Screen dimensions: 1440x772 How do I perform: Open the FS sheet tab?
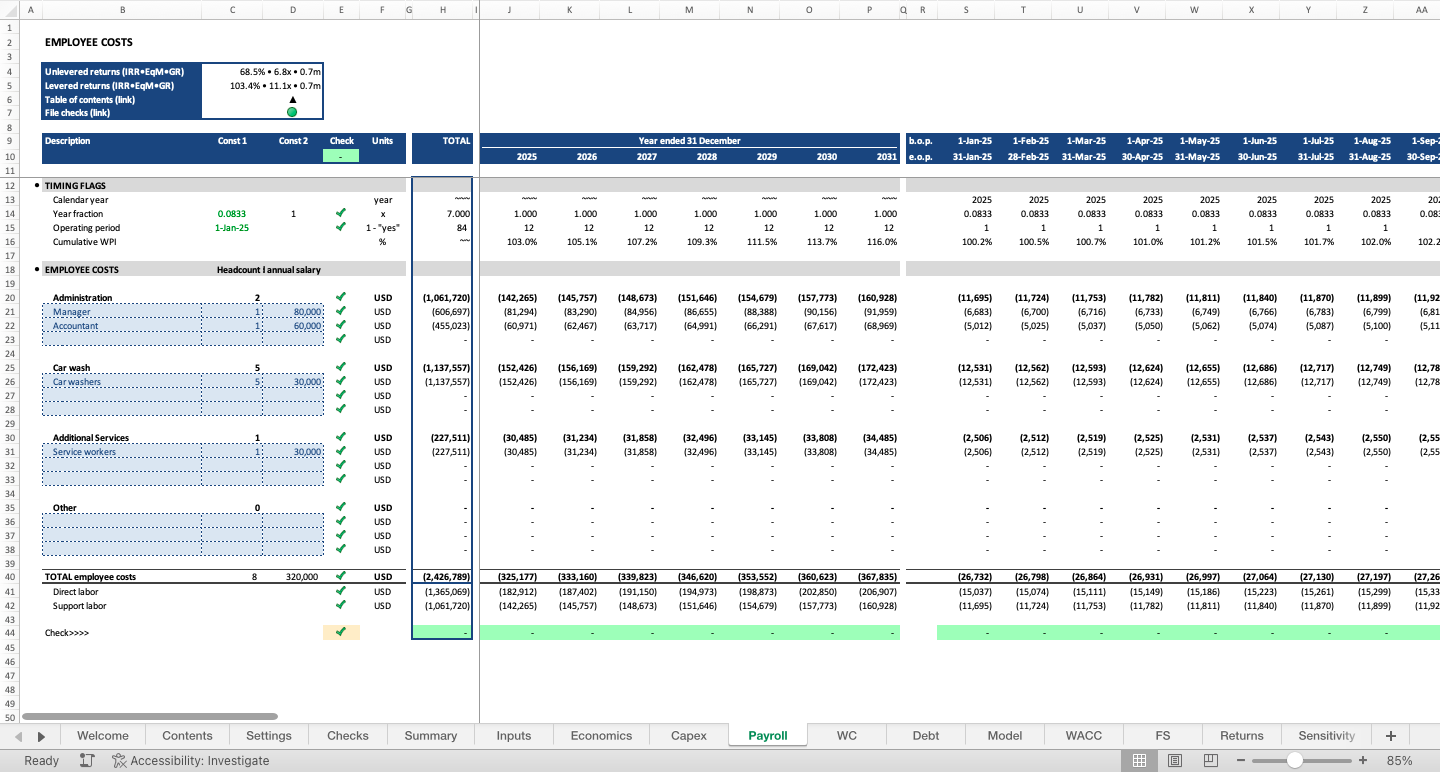[1163, 736]
